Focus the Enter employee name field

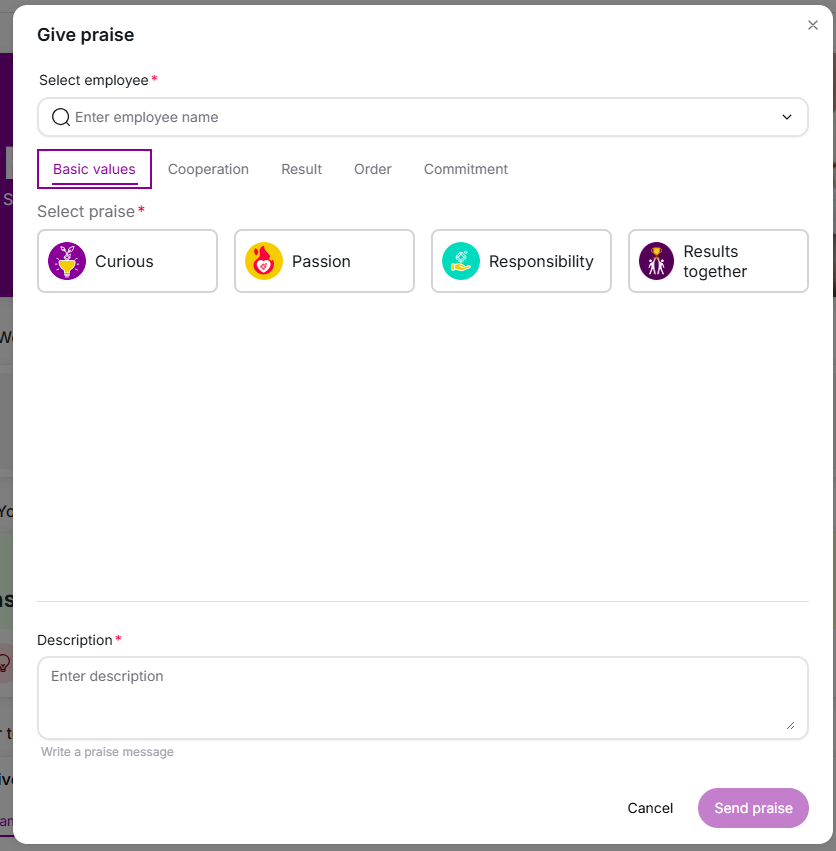(420, 117)
